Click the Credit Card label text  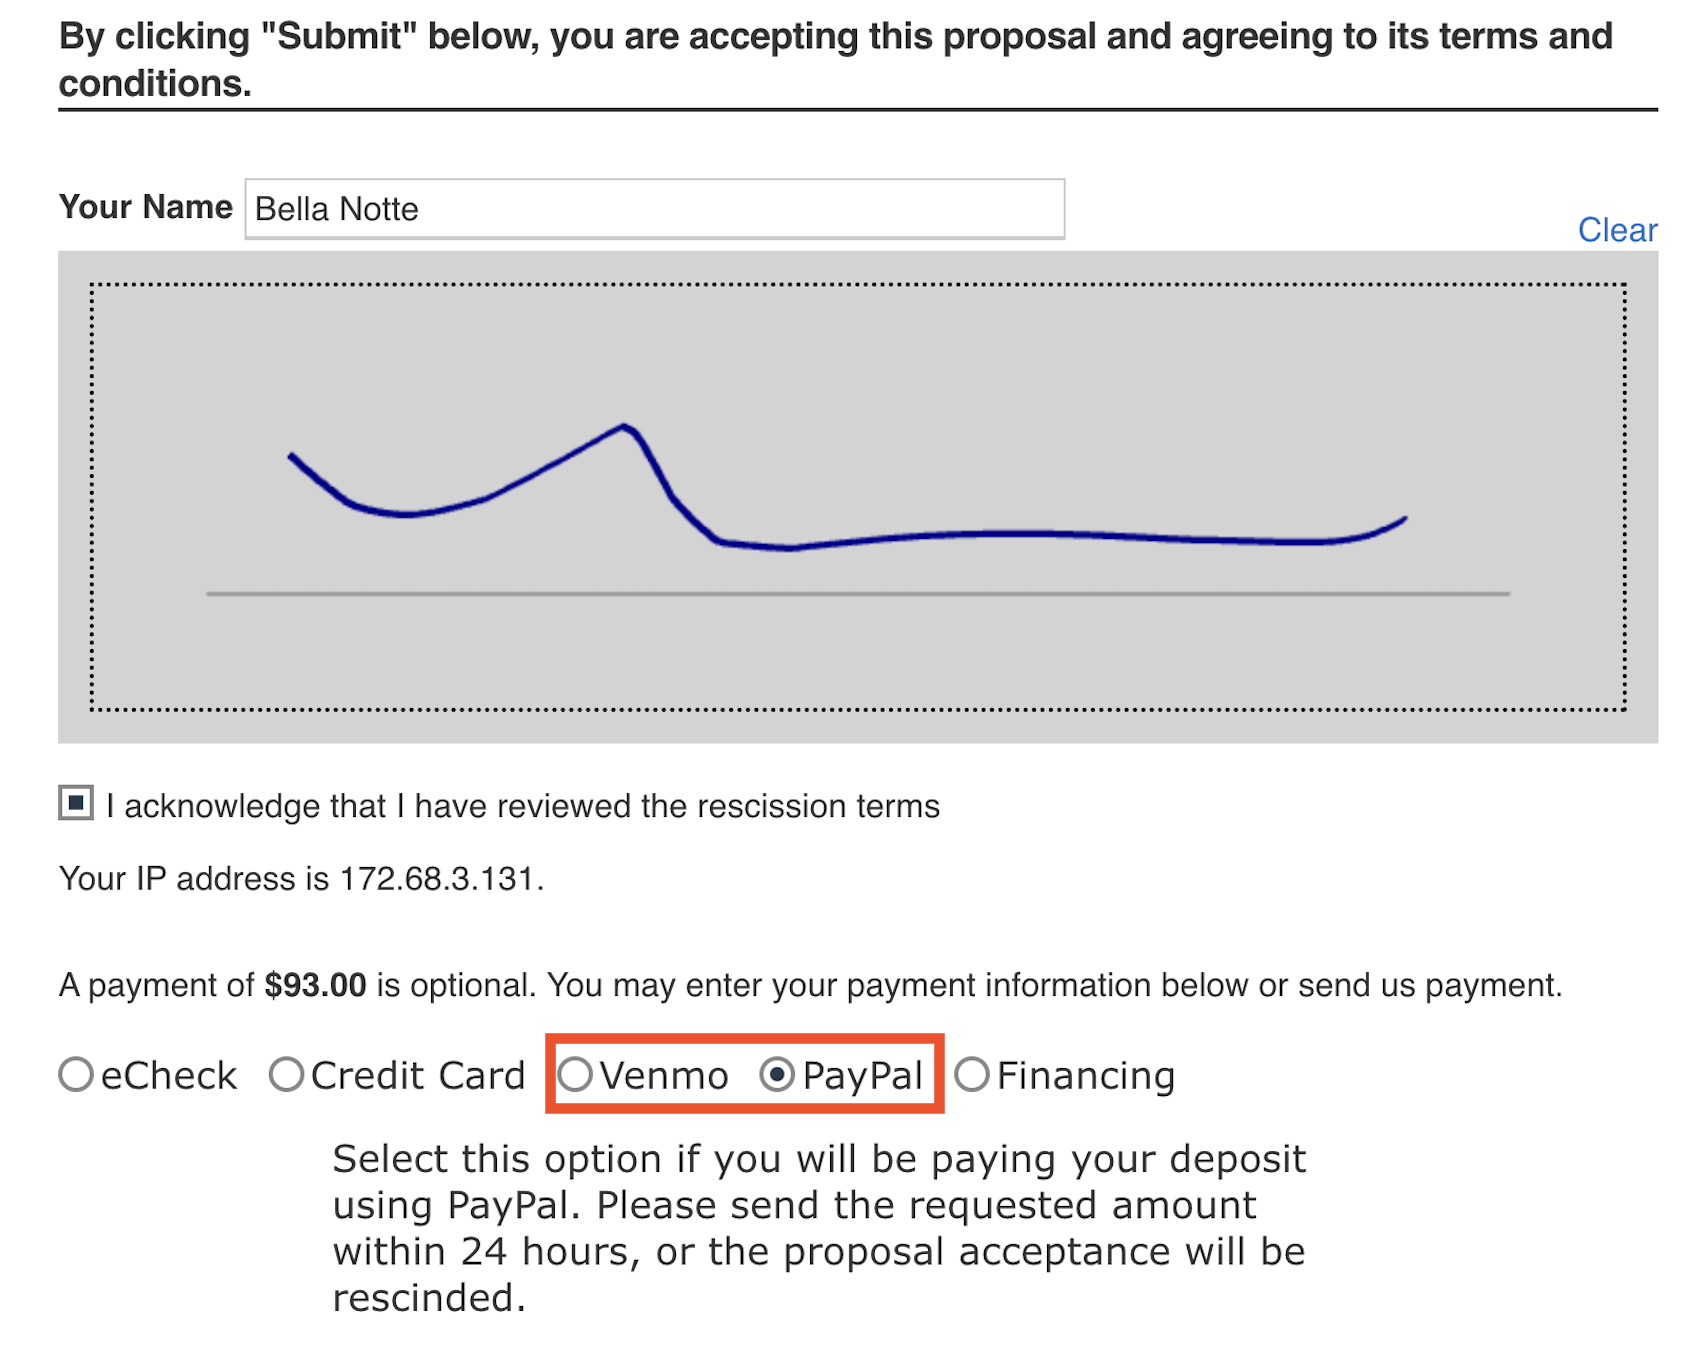coord(417,1076)
